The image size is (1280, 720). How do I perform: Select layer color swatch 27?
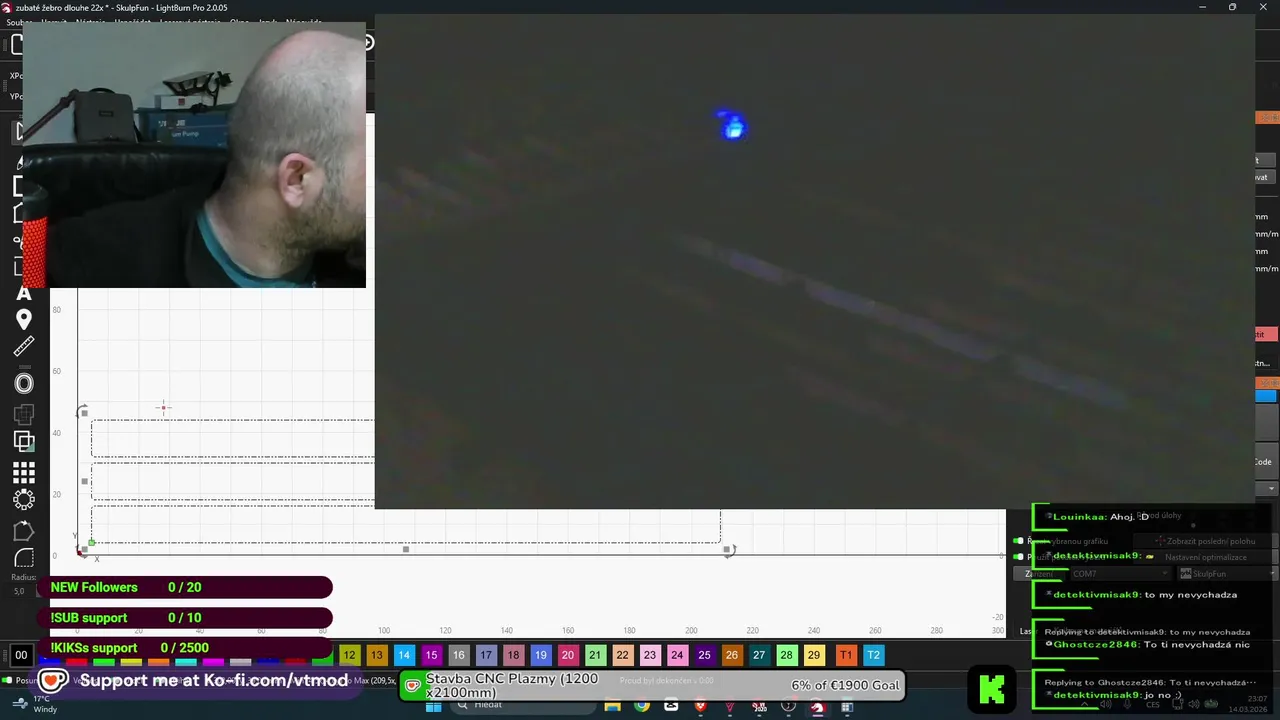pyautogui.click(x=759, y=655)
